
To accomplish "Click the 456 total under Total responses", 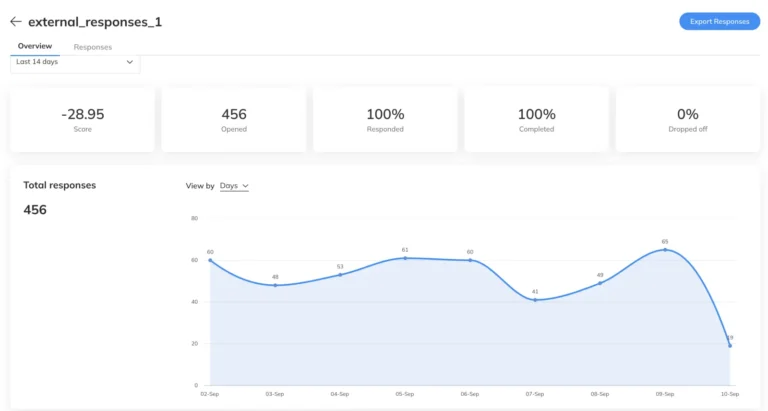I will pyautogui.click(x=35, y=210).
